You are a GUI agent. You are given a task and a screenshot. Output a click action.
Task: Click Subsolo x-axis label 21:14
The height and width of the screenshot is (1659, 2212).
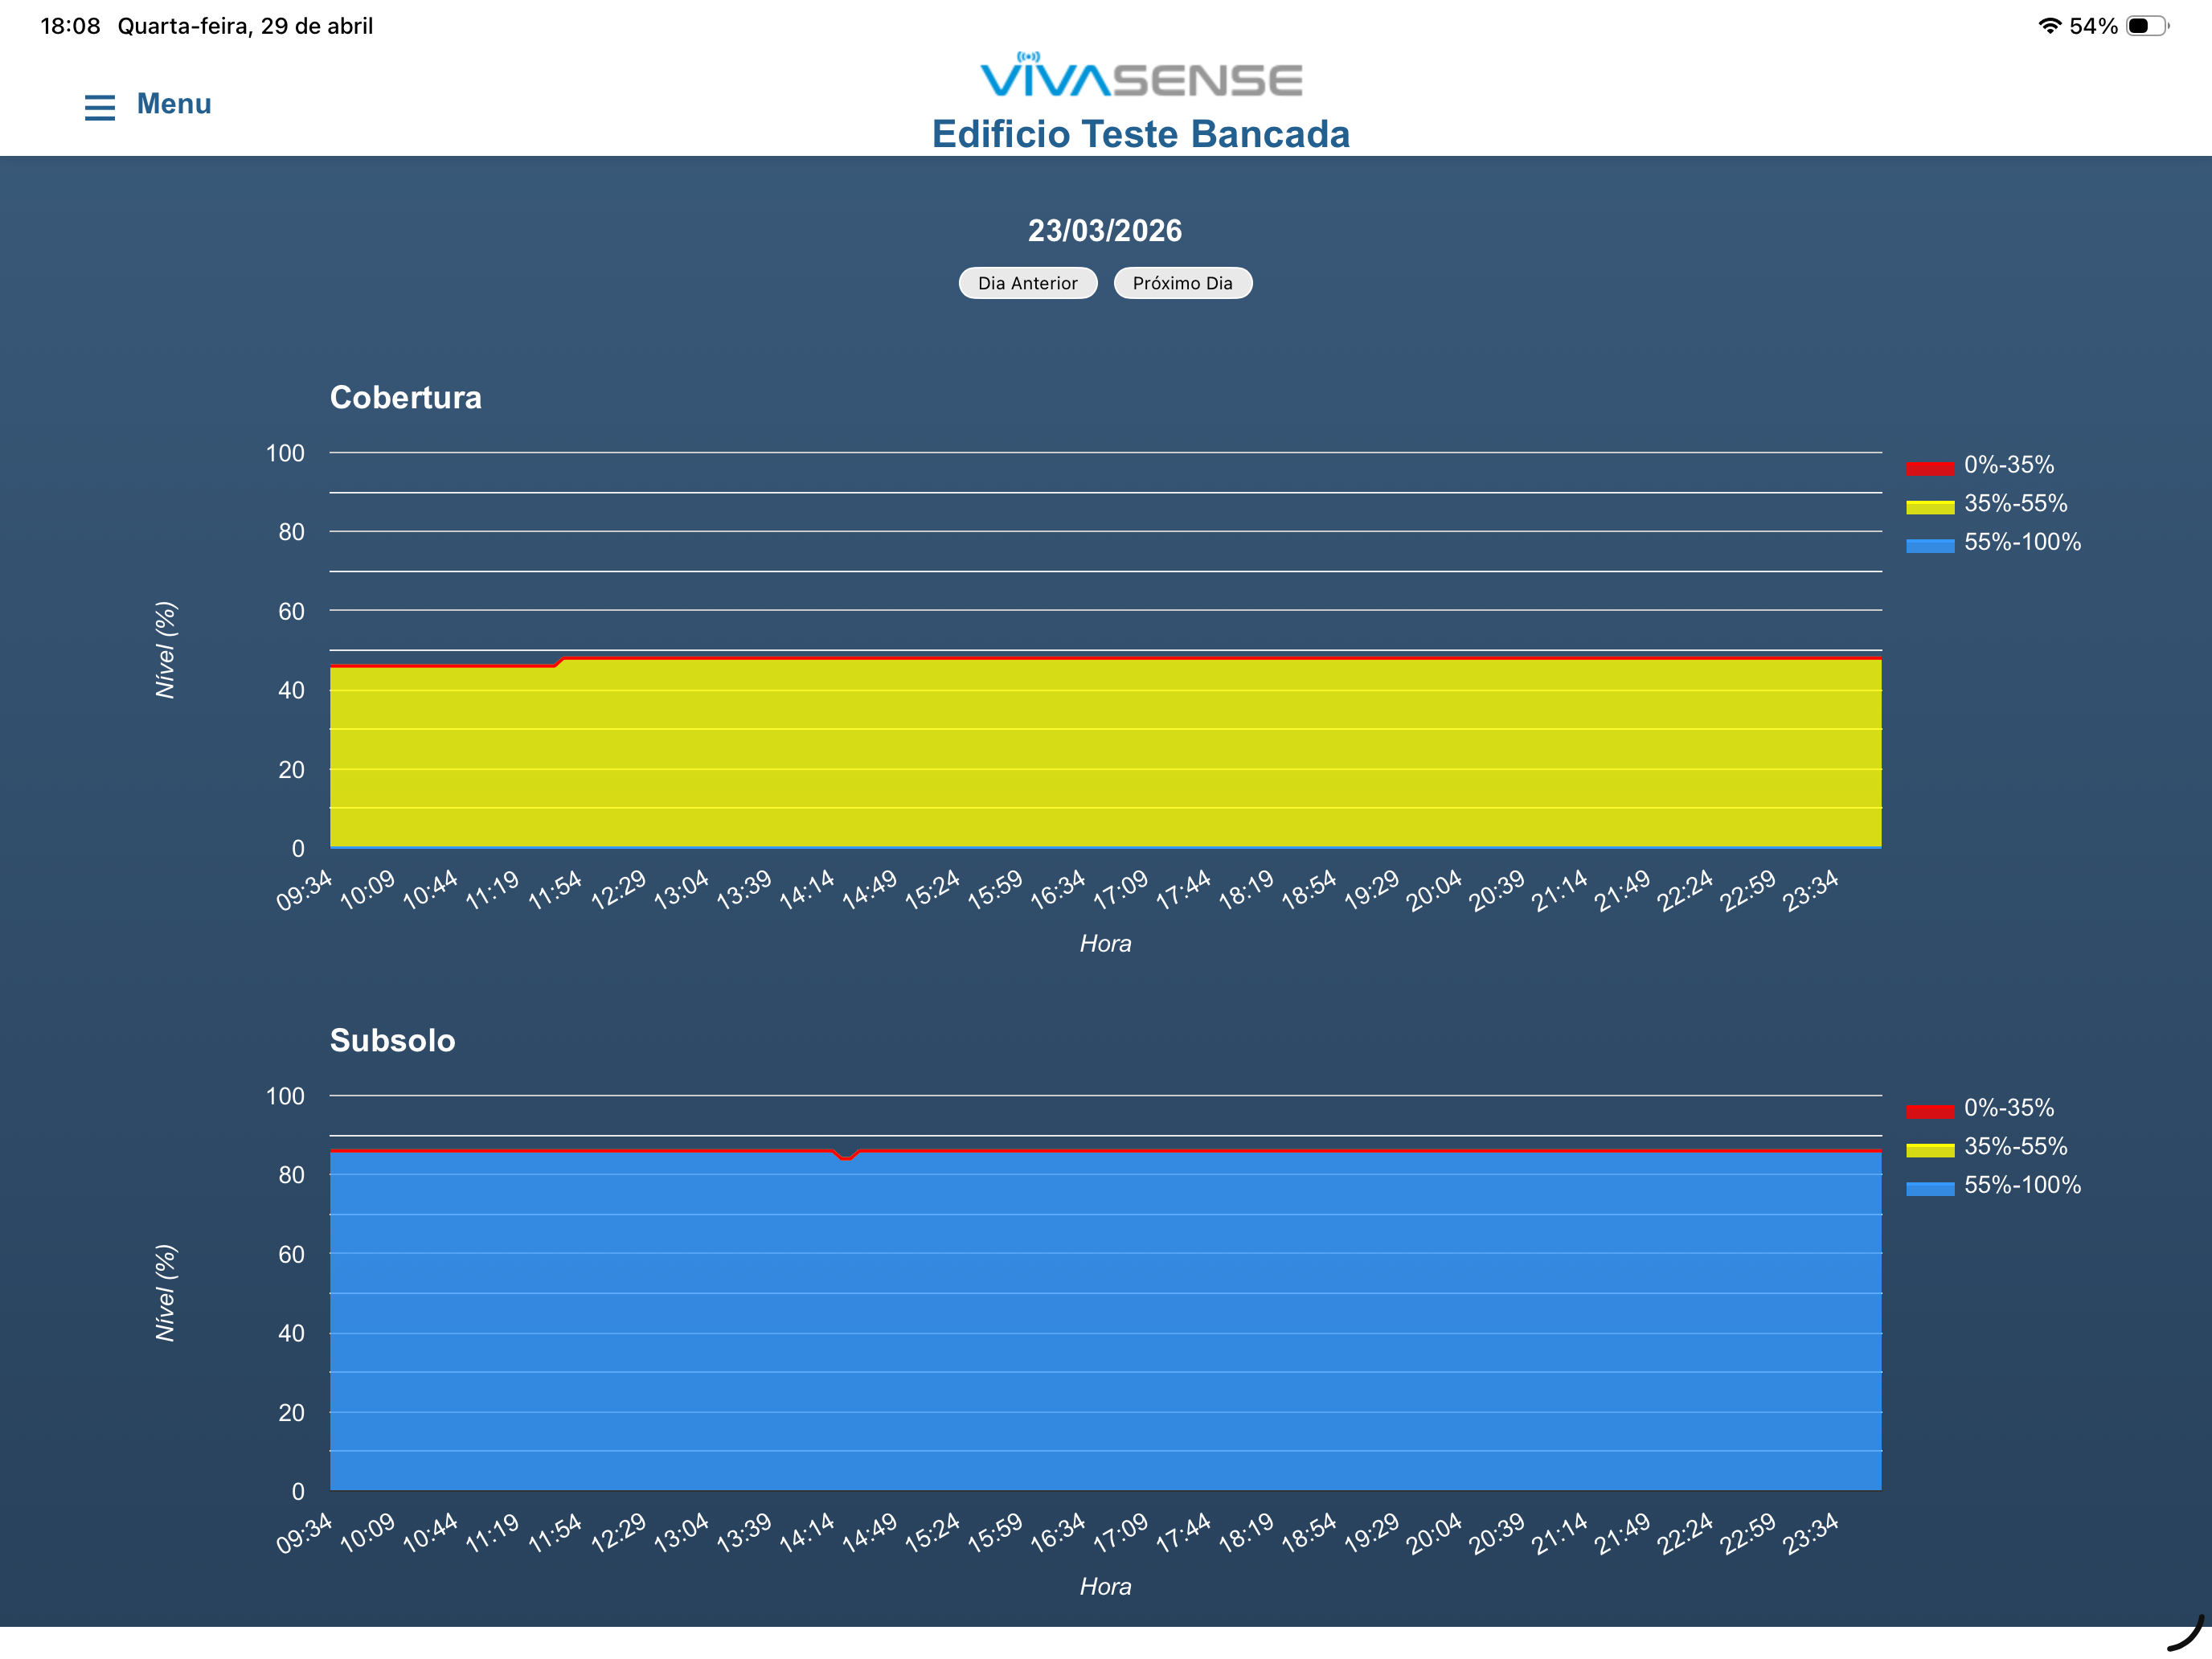click(1561, 1532)
